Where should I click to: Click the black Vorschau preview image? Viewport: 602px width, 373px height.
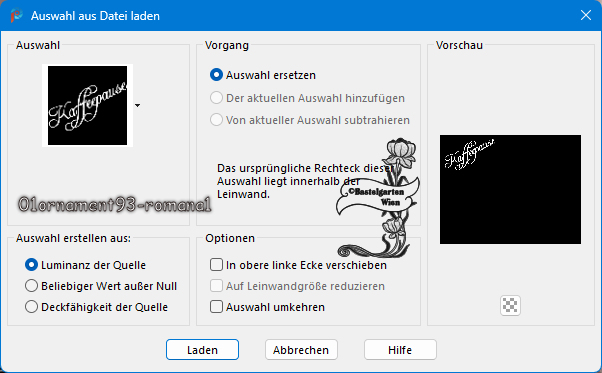click(510, 189)
